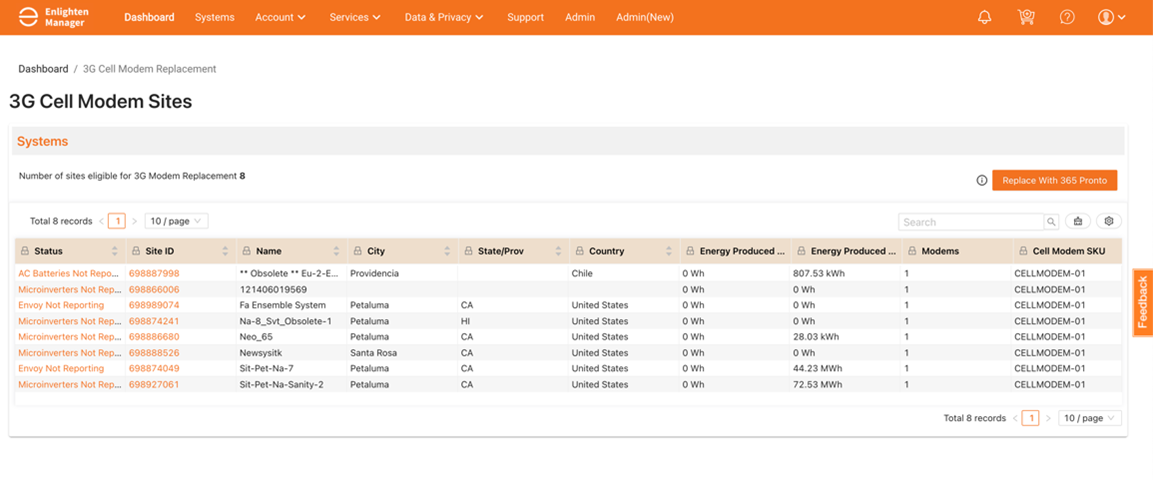1153x480 pixels.
Task: Click the Santa Rosa city cell
Action: (373, 352)
